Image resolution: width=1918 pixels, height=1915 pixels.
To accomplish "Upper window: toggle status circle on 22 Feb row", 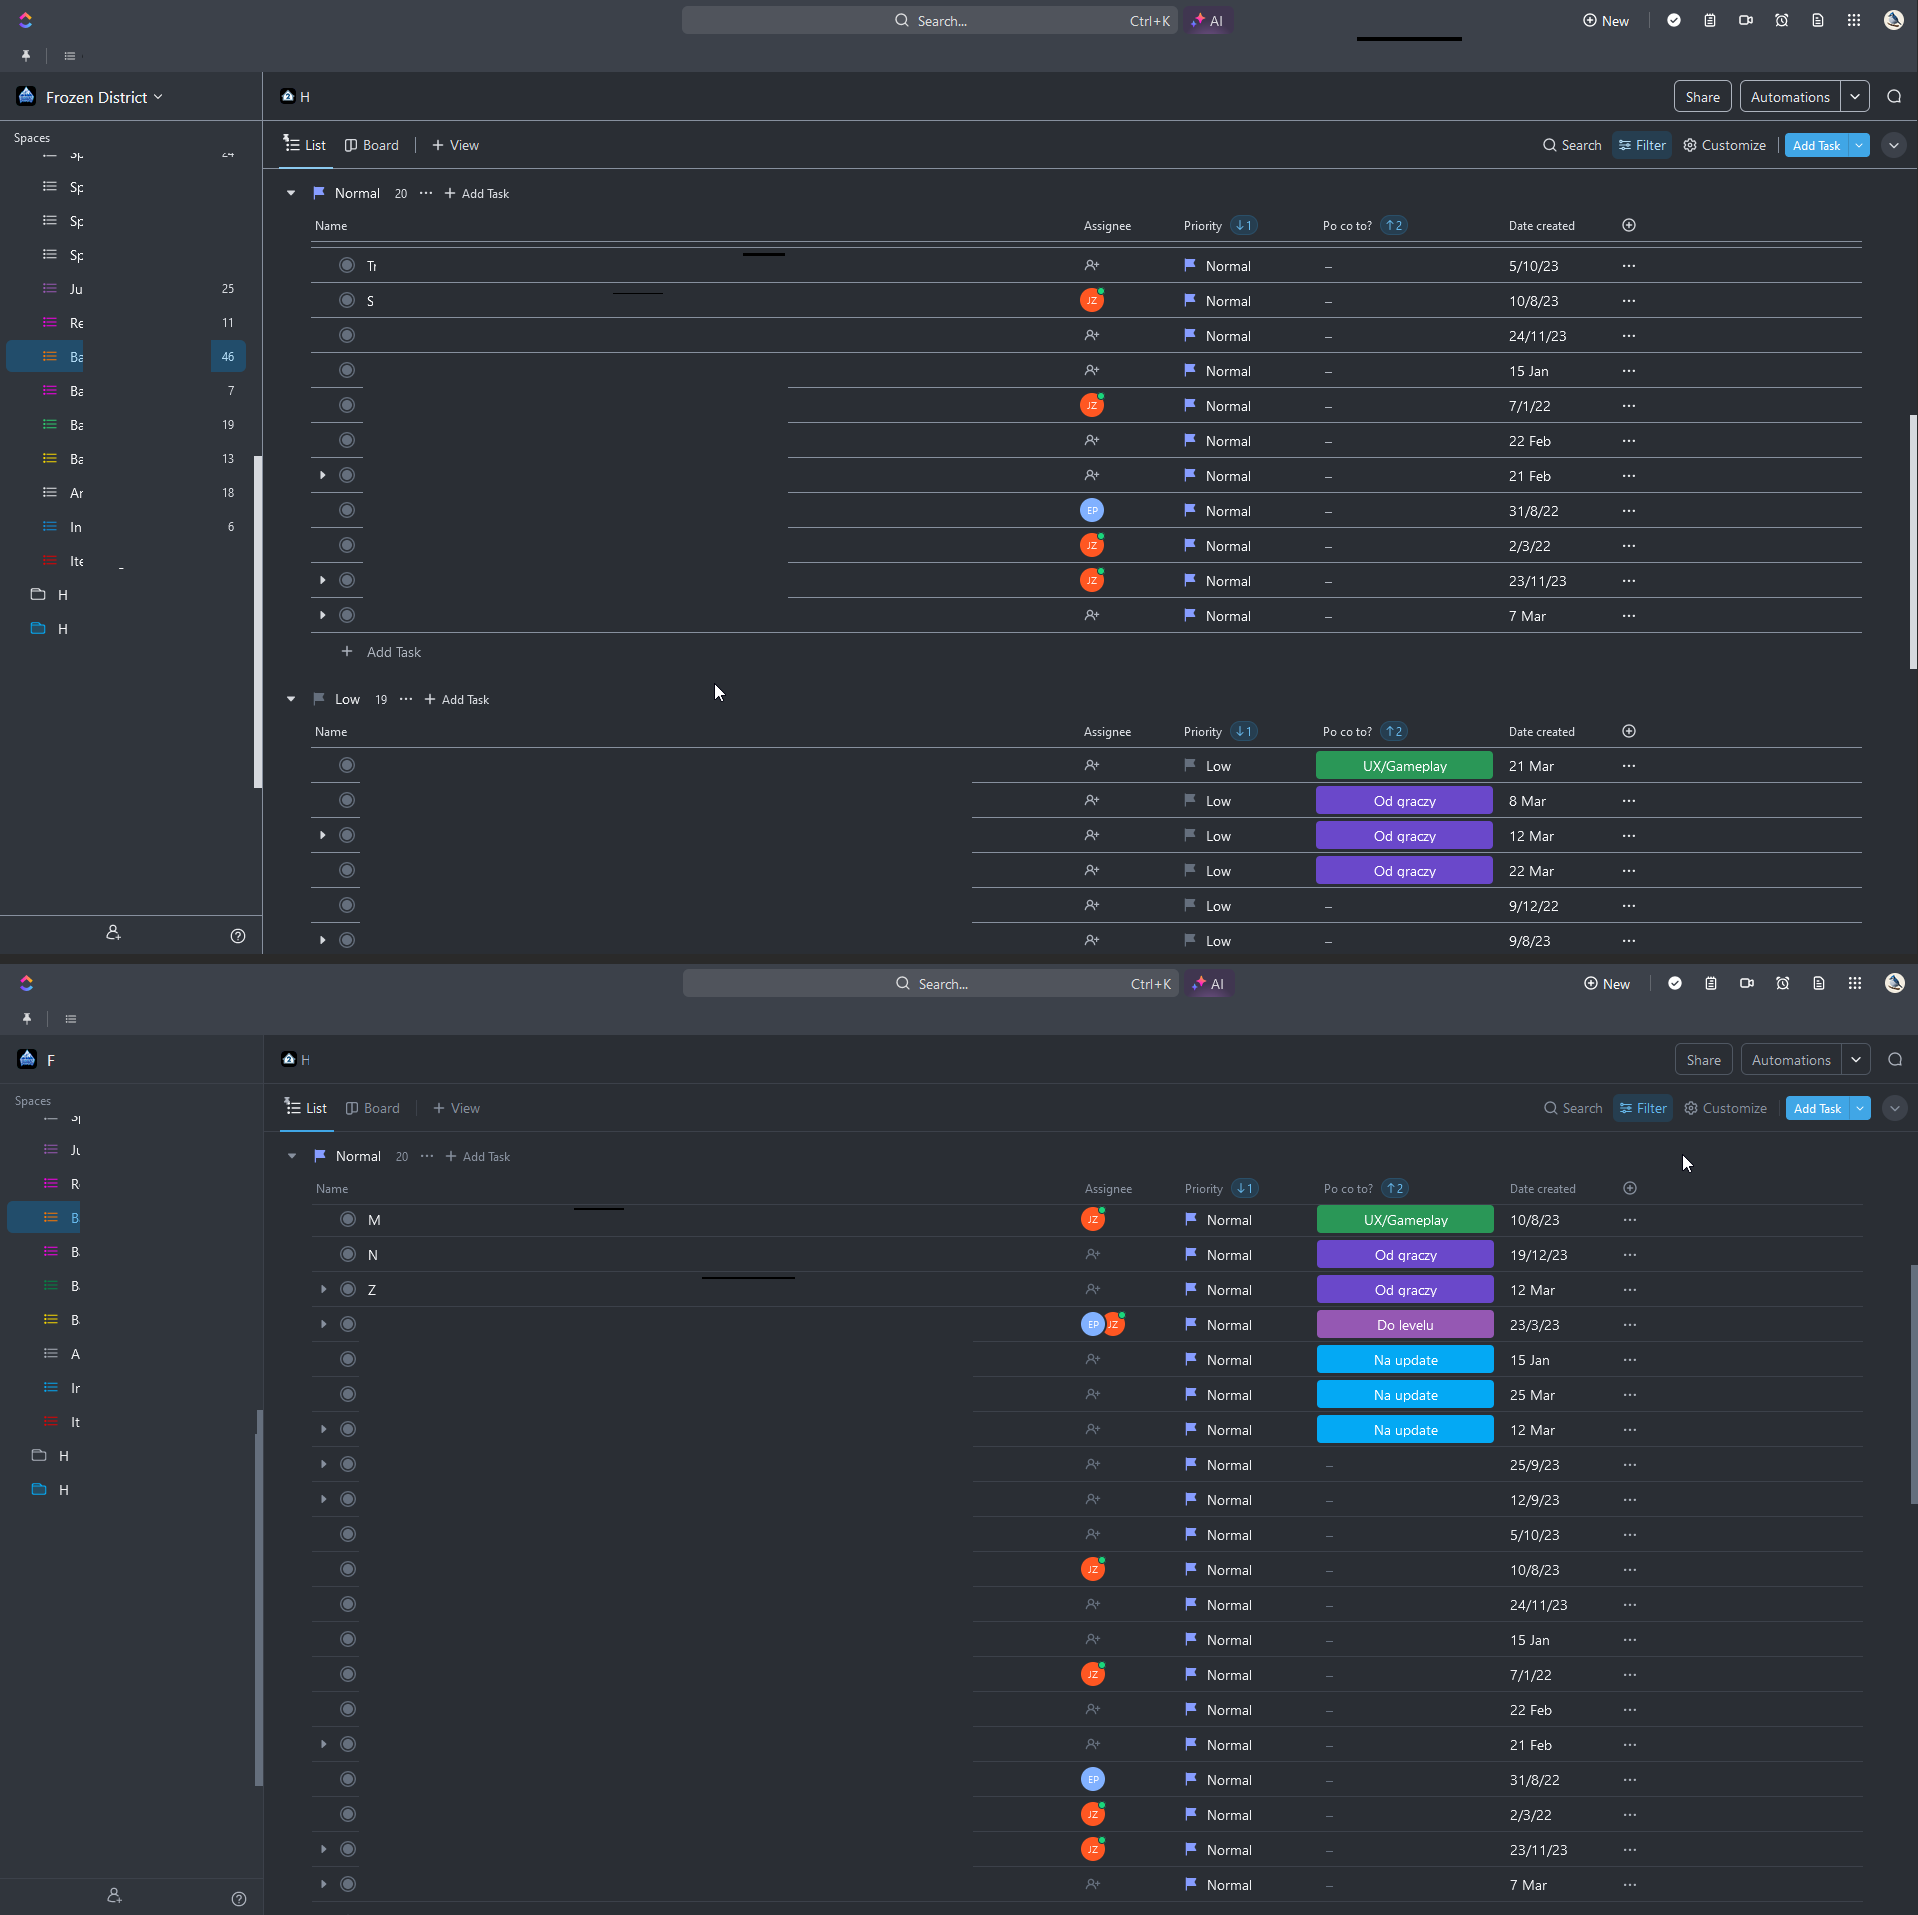I will (x=347, y=440).
